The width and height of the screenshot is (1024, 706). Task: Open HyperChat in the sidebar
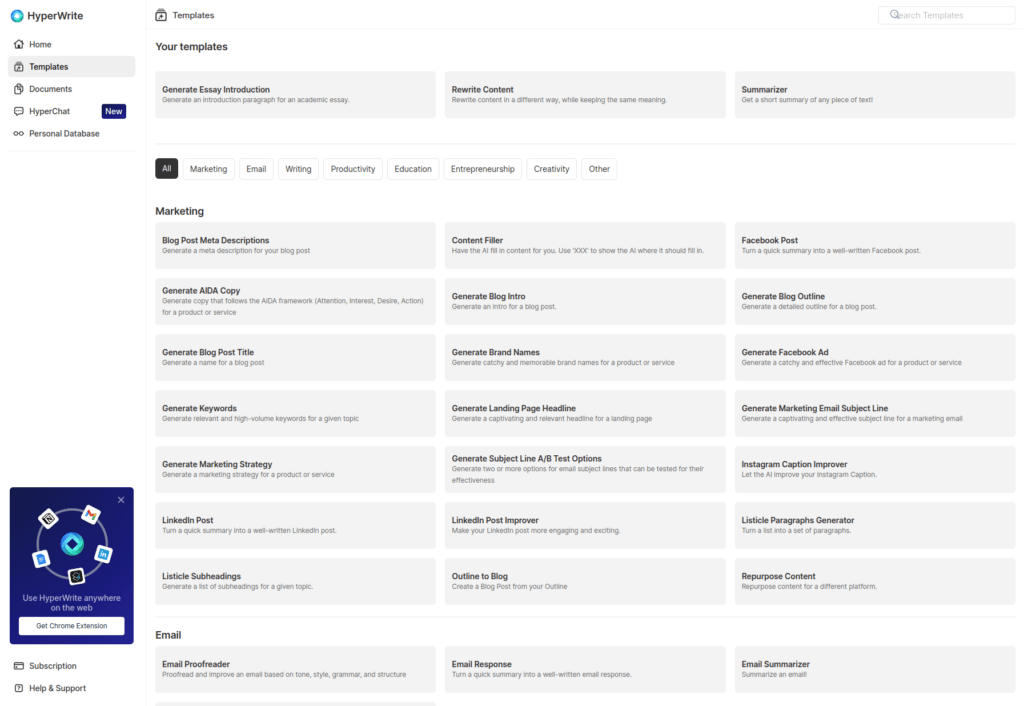click(72, 111)
